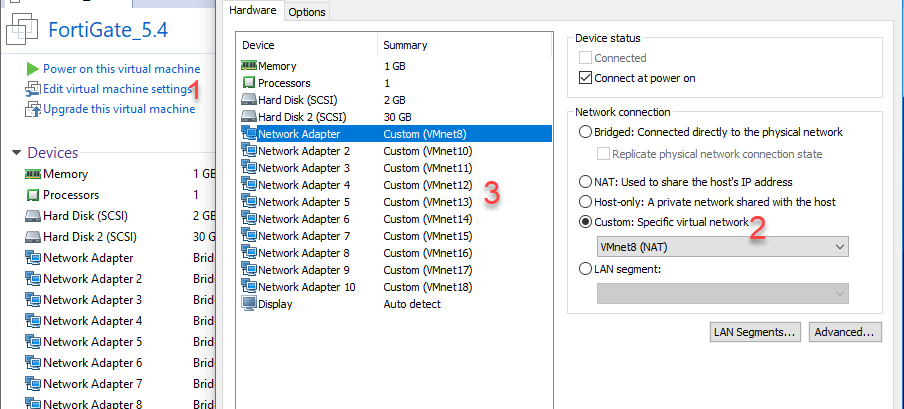904x409 pixels.
Task: Click the Device column header
Action: pyautogui.click(x=307, y=45)
